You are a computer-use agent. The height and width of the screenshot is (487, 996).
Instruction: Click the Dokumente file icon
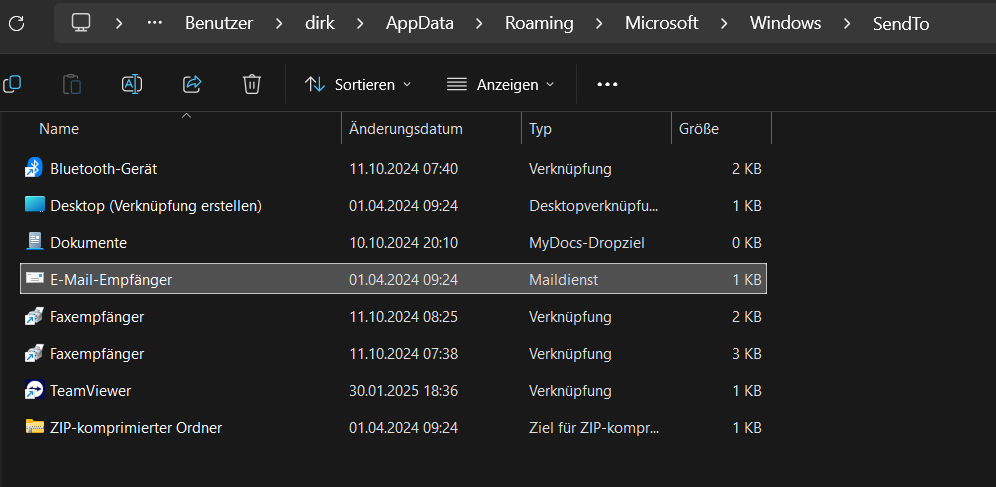click(x=34, y=242)
